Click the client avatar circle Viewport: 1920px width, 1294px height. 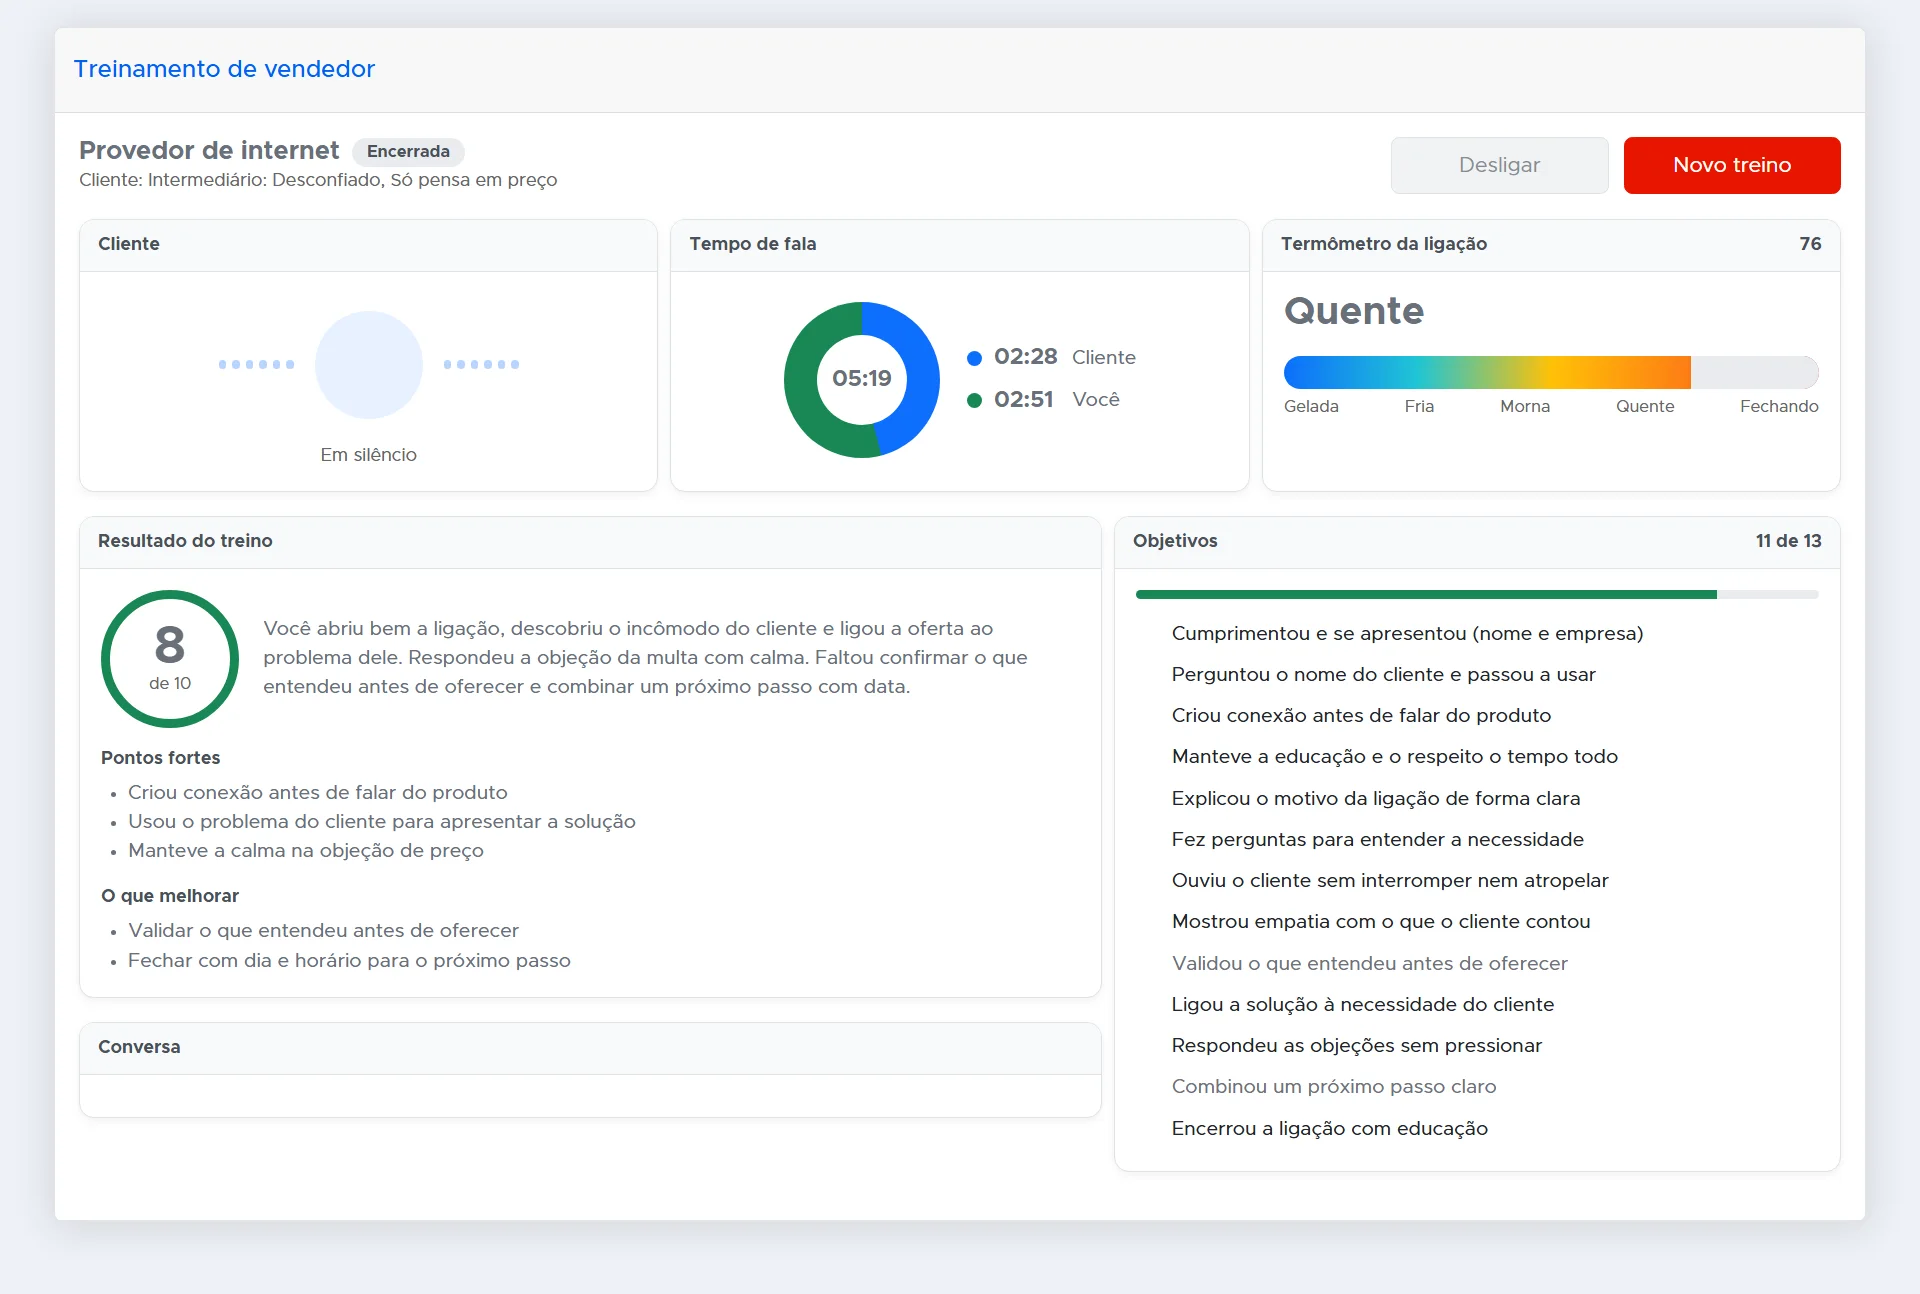click(x=369, y=364)
